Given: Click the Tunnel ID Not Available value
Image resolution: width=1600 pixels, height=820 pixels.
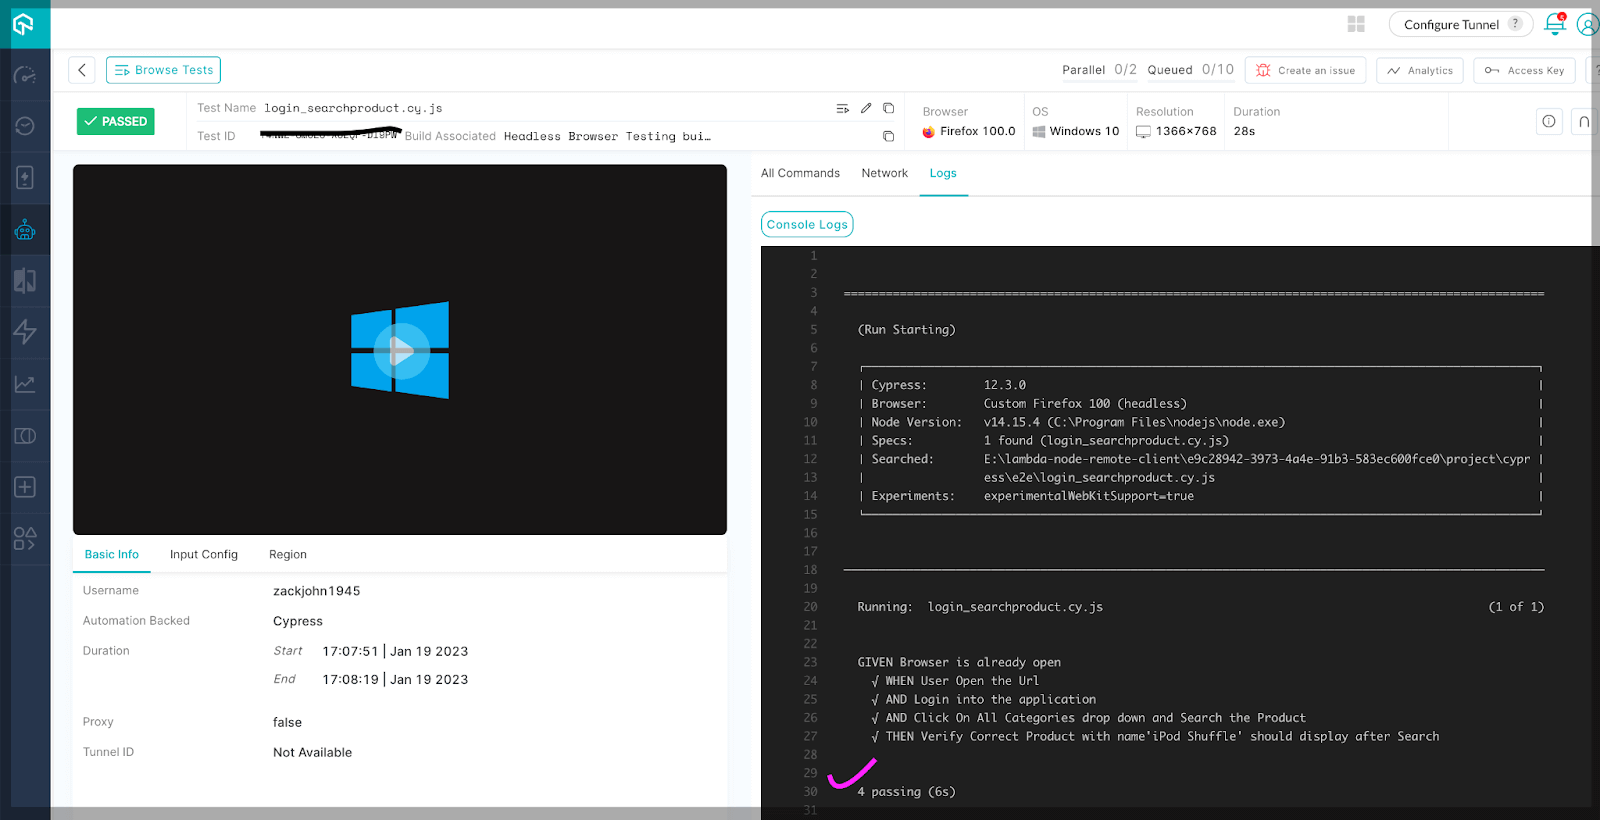Looking at the screenshot, I should pyautogui.click(x=313, y=752).
